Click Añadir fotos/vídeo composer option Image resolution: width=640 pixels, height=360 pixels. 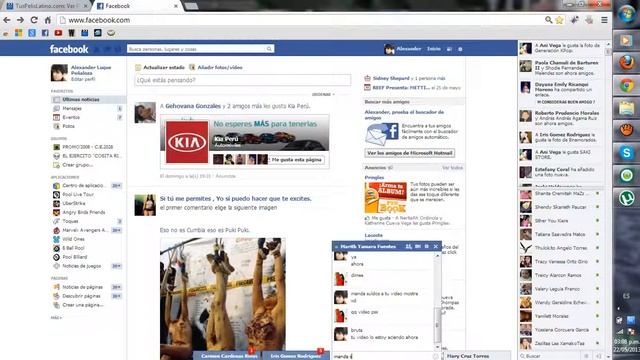tap(216, 67)
